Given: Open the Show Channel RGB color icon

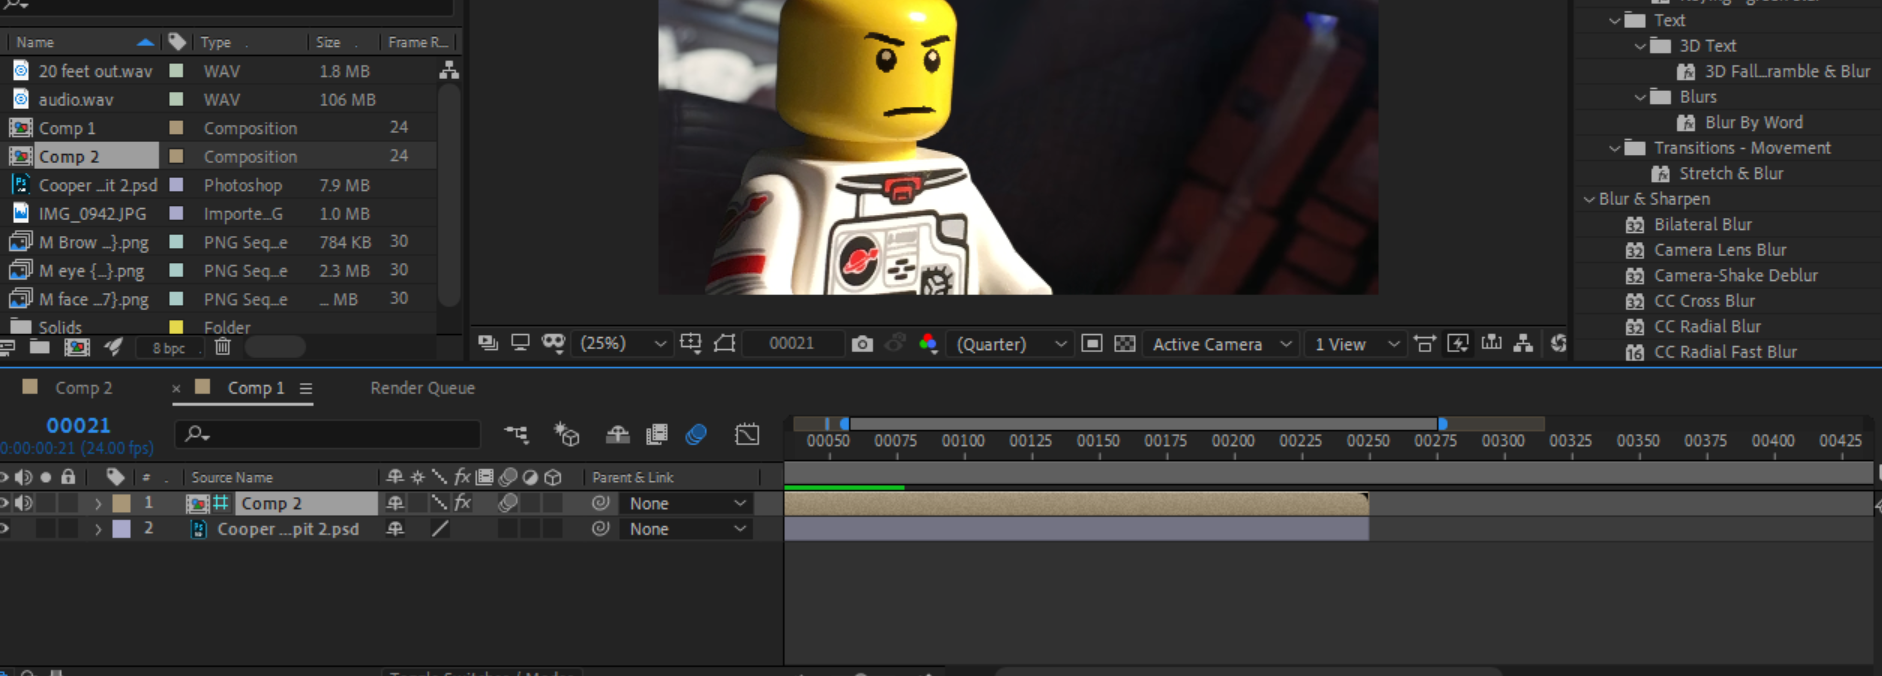Looking at the screenshot, I should tap(928, 343).
